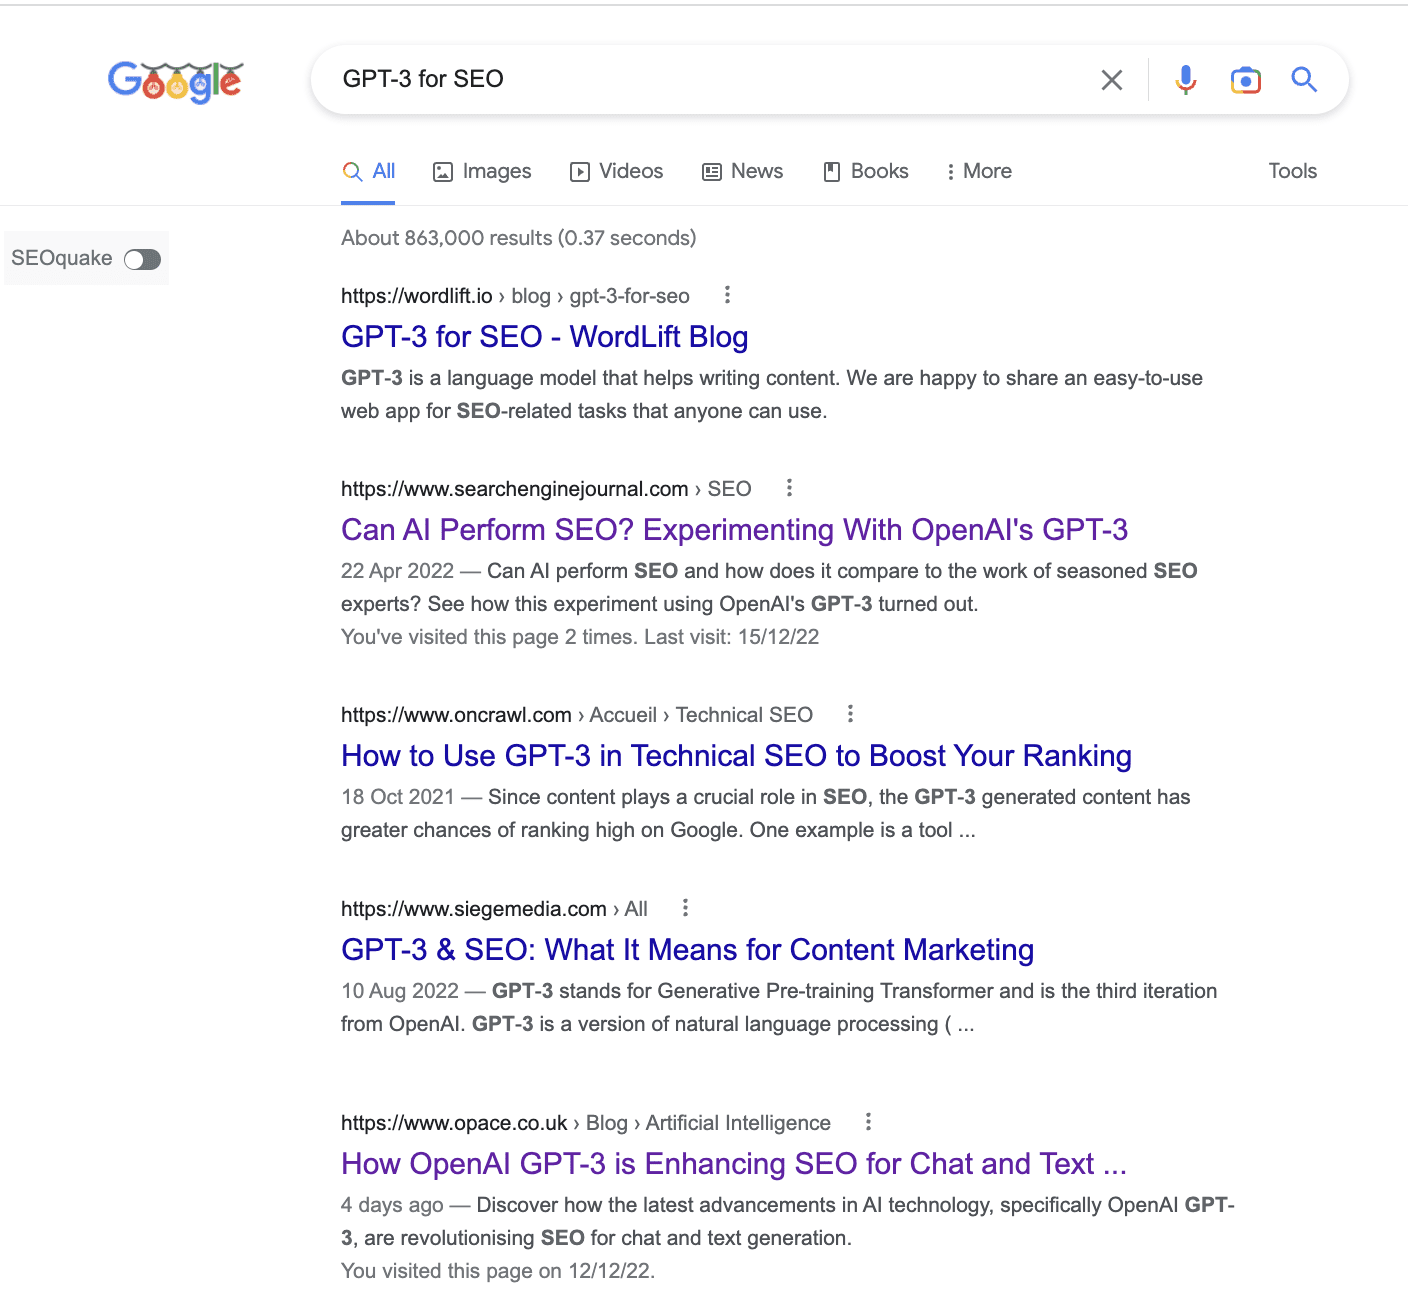Open search Tools options
1408x1316 pixels.
pos(1291,171)
